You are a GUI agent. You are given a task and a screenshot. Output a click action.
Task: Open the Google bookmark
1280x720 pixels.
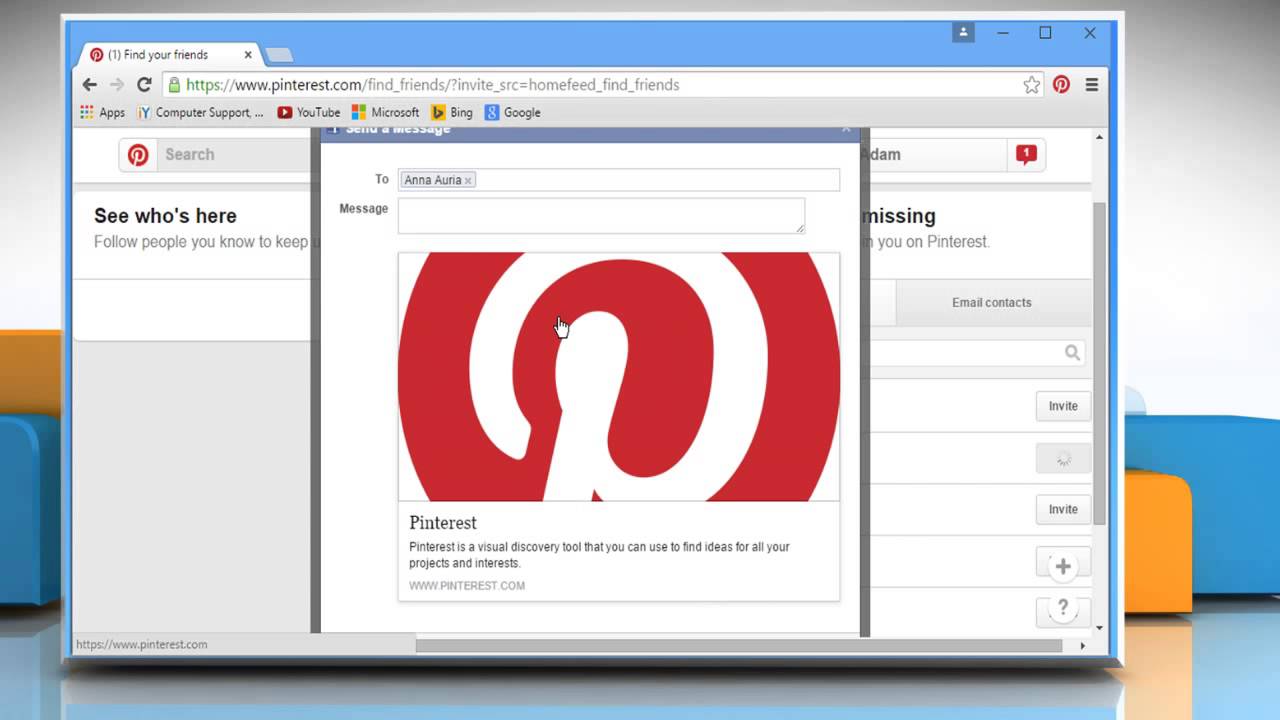click(x=512, y=112)
